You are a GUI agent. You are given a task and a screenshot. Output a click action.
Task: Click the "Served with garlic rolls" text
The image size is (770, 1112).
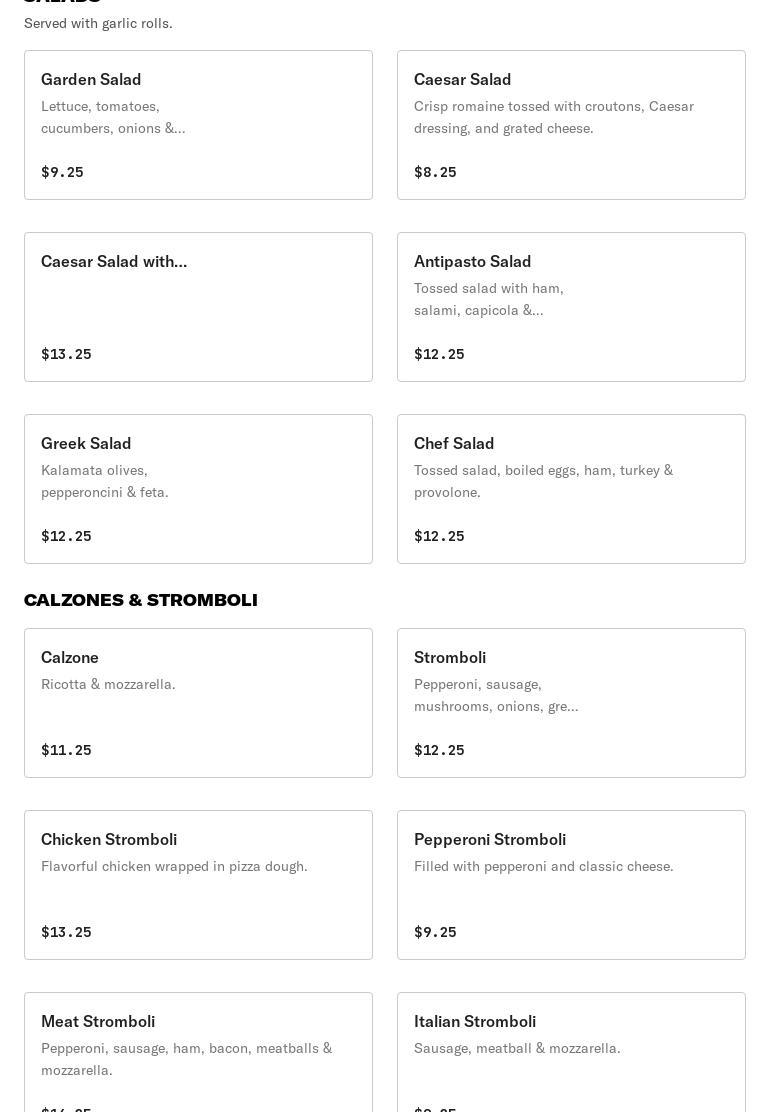click(x=98, y=23)
